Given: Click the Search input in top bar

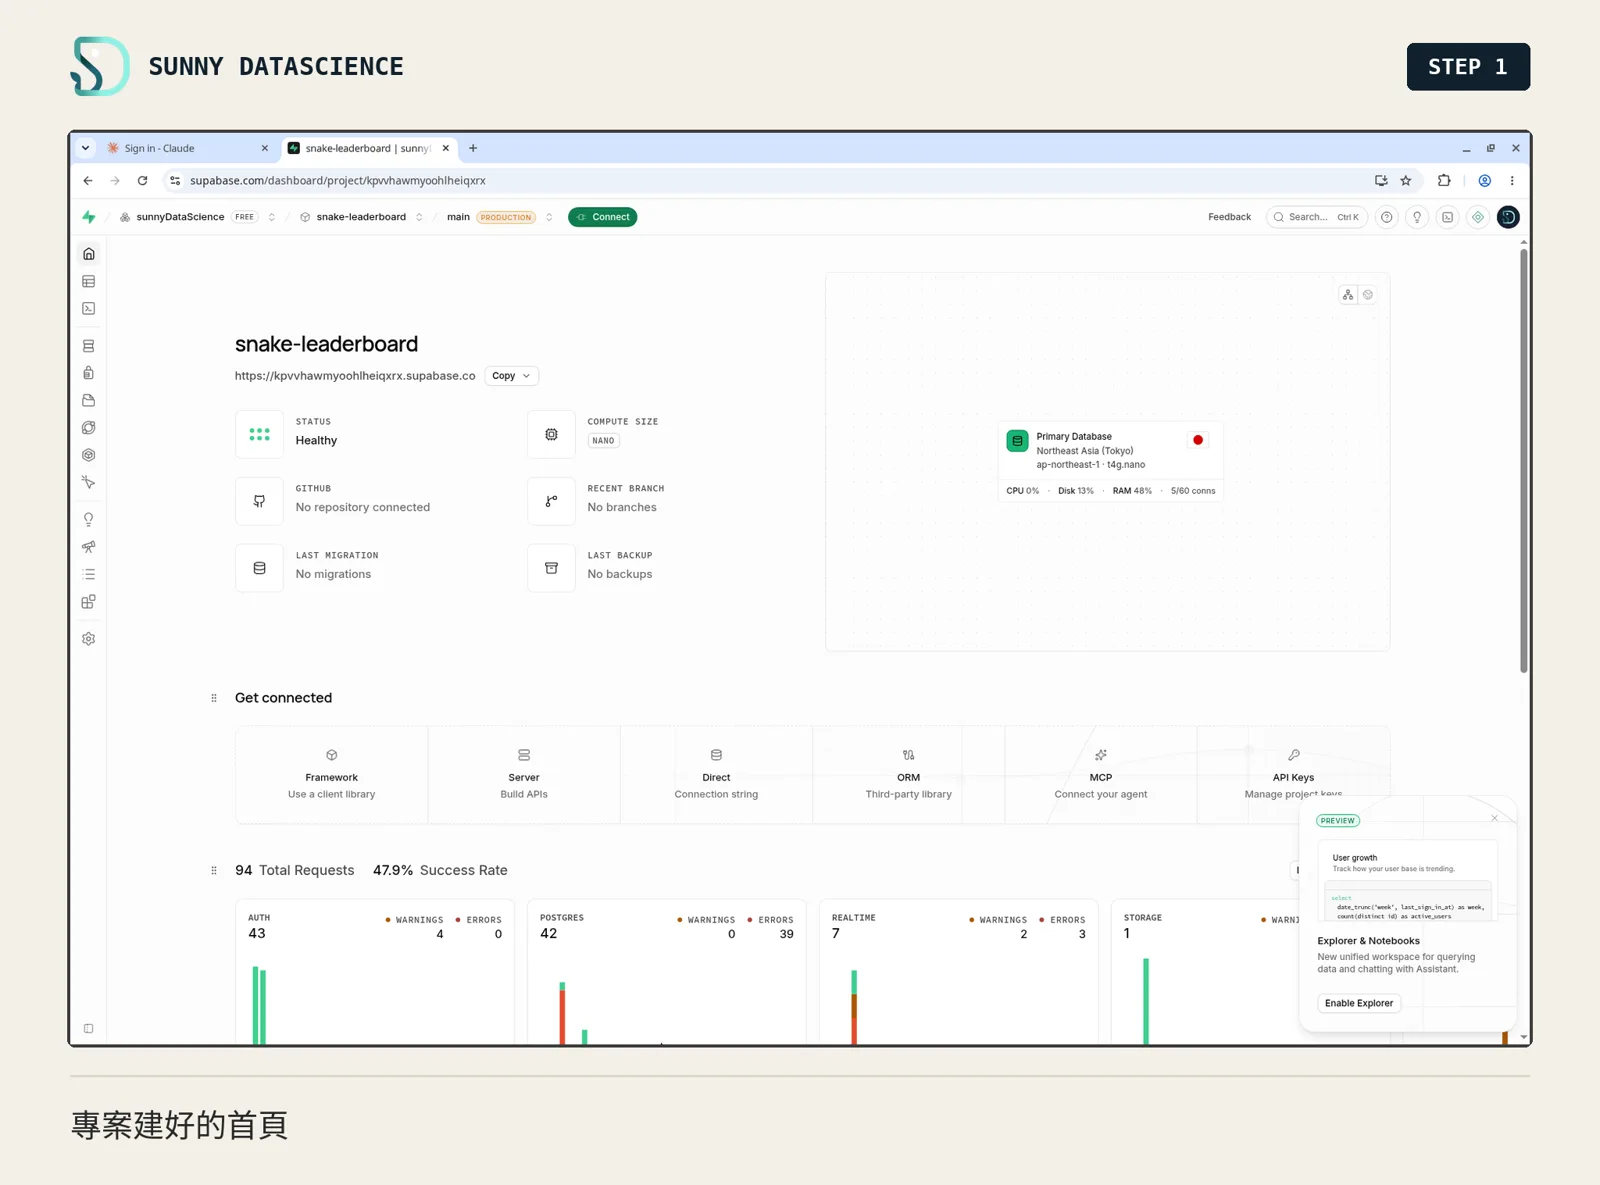Looking at the screenshot, I should point(1317,217).
